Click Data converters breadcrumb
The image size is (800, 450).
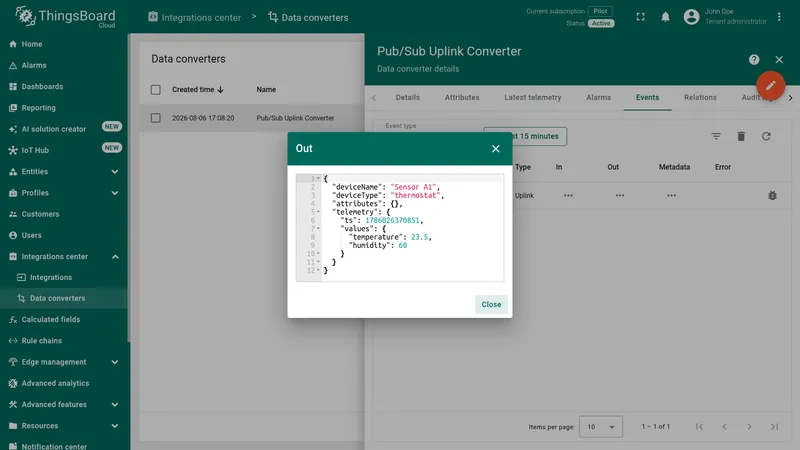[x=308, y=17]
